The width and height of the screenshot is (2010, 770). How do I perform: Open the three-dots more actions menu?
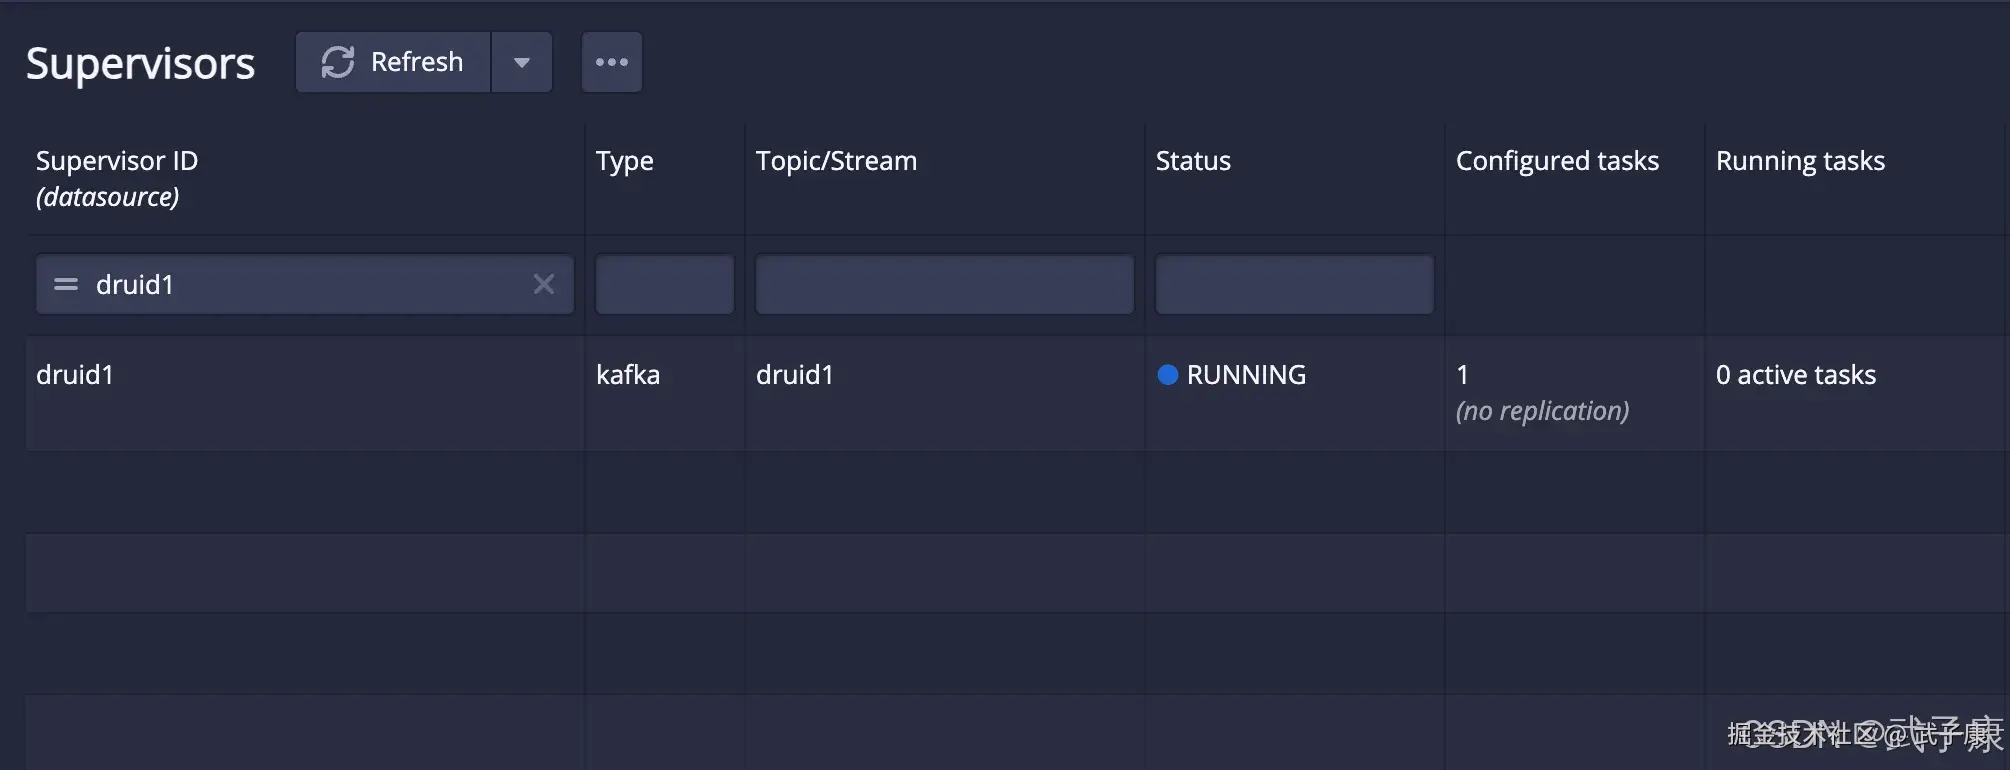(x=612, y=62)
